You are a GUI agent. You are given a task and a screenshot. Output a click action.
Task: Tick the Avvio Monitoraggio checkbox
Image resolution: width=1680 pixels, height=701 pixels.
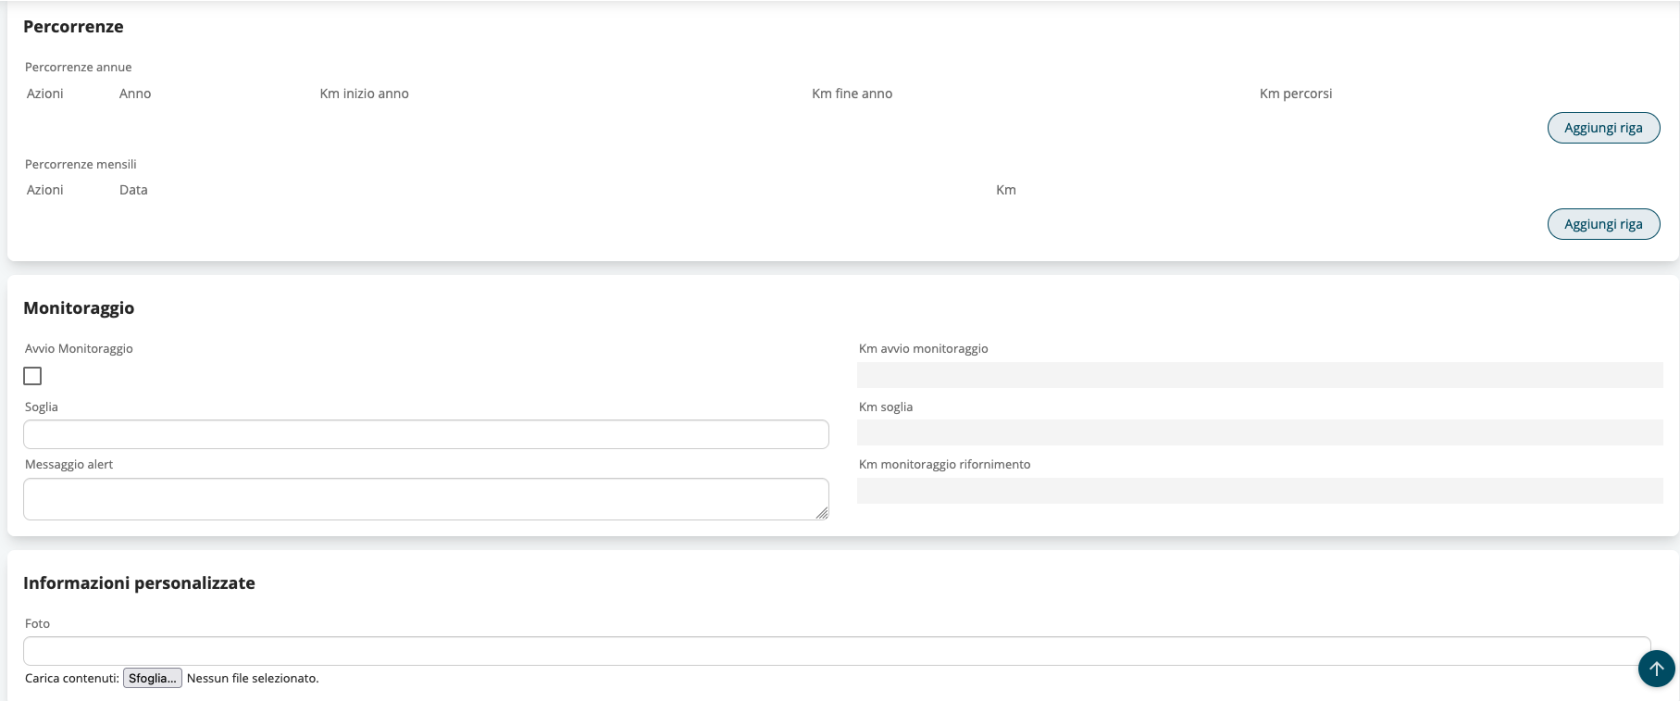33,376
